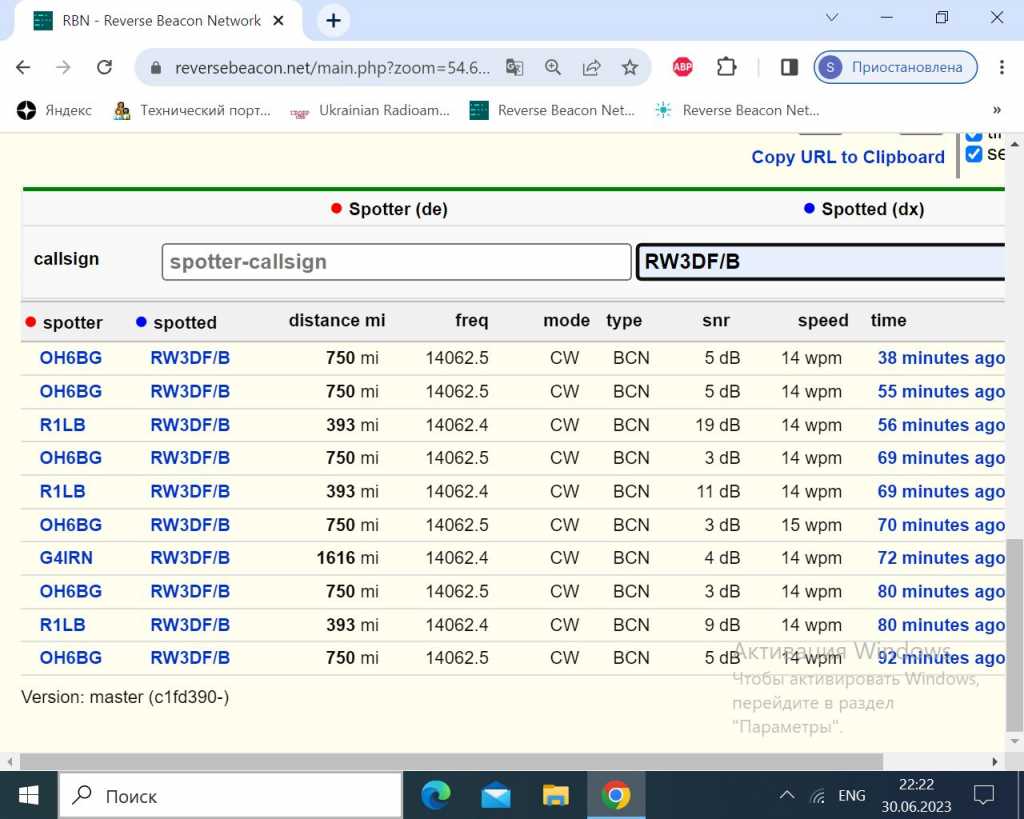Open File Explorer from the taskbar
1024x819 pixels.
556,795
